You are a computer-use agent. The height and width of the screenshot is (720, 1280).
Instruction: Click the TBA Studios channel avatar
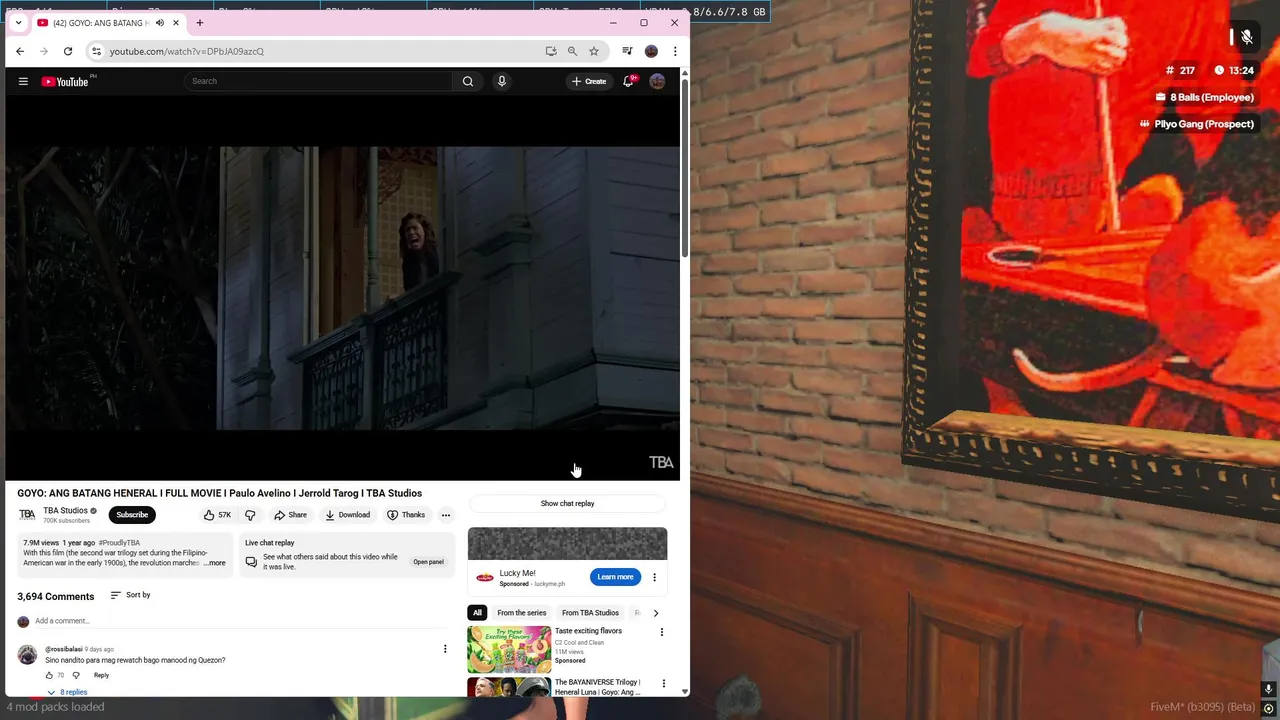tap(27, 514)
